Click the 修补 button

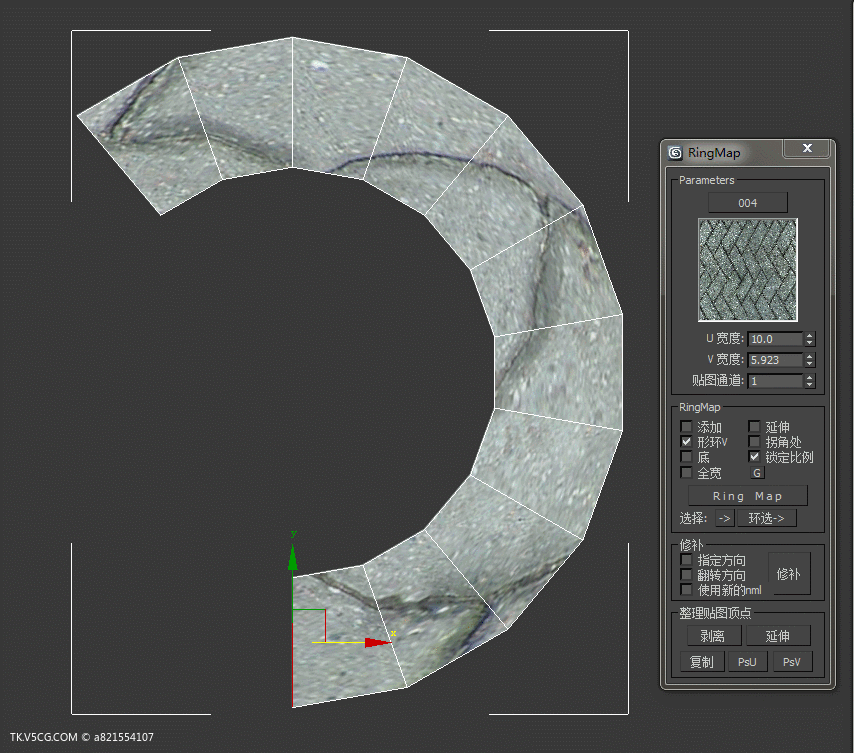coord(791,574)
